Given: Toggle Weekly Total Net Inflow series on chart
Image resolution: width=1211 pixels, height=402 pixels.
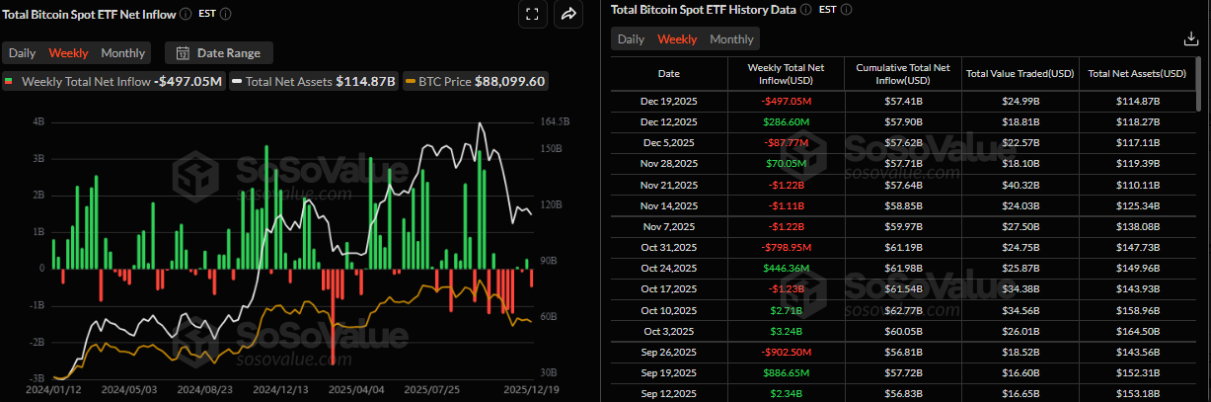Looking at the screenshot, I should (113, 81).
